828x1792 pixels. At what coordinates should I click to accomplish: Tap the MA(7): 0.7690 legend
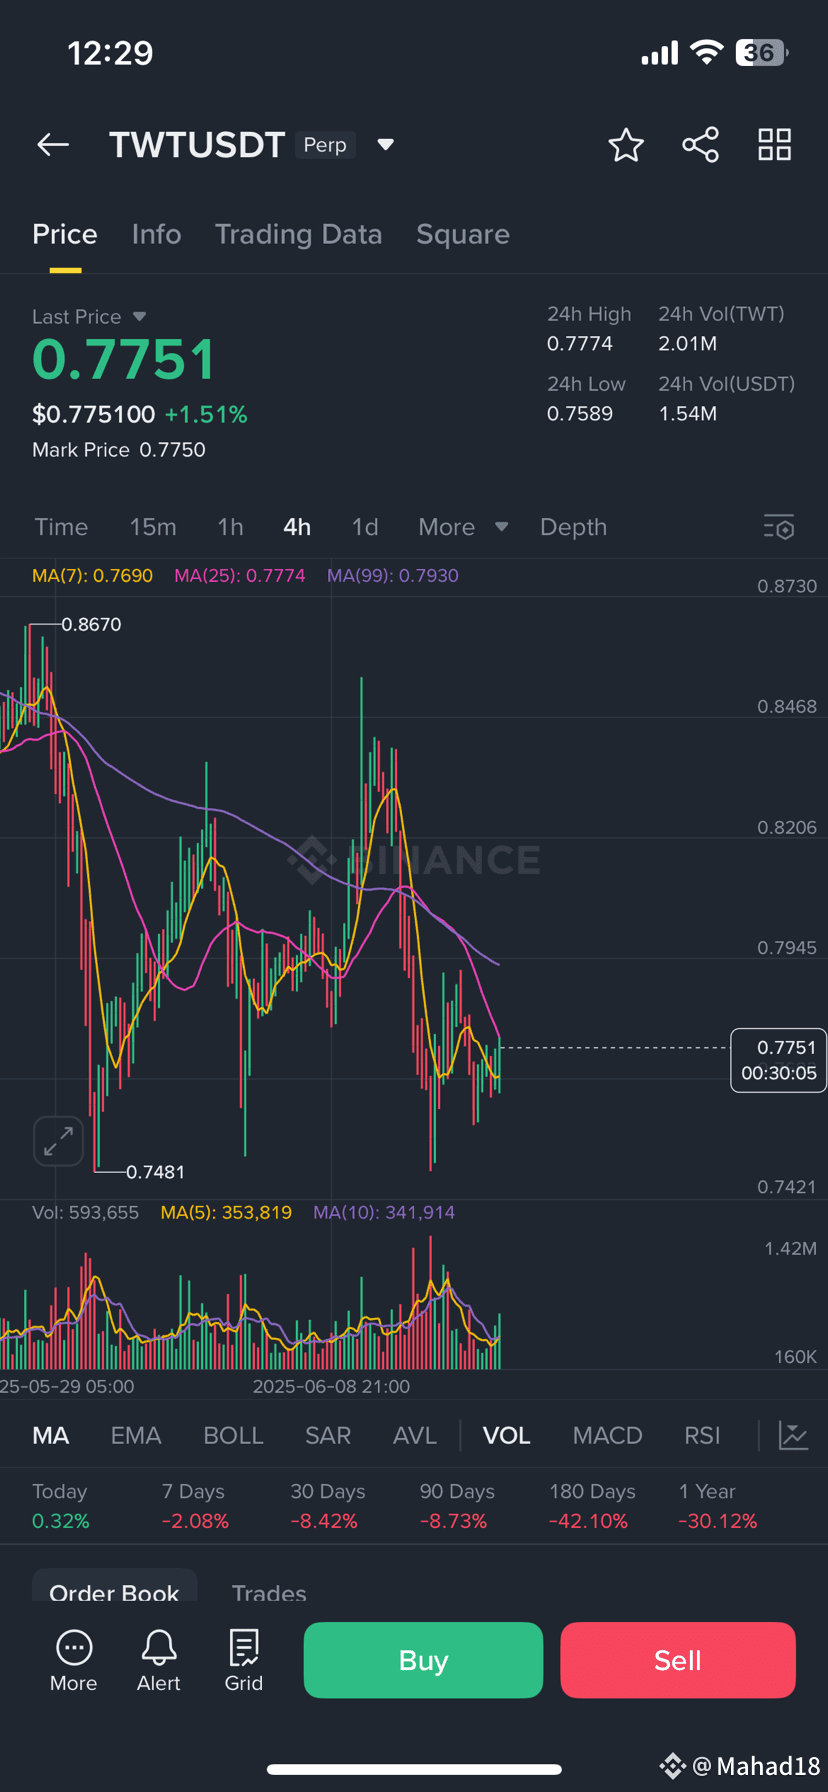pos(92,576)
